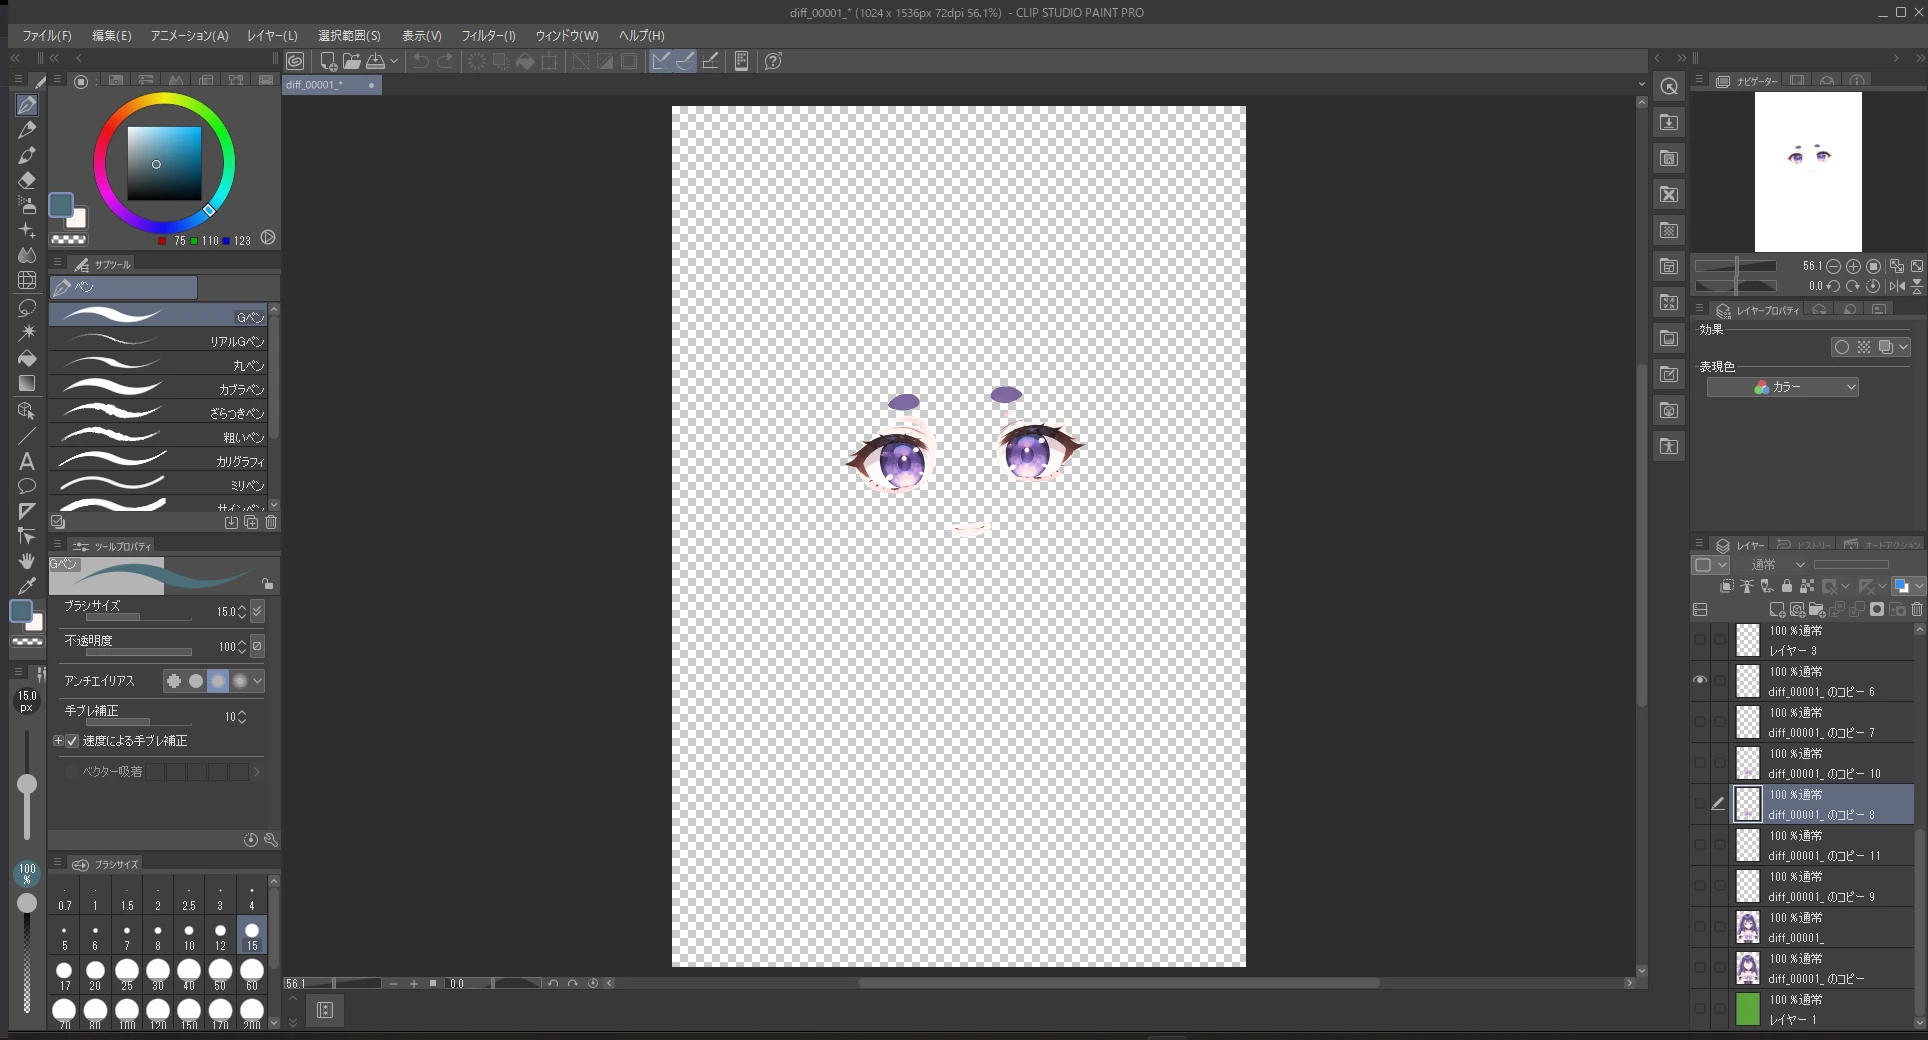1928x1040 pixels.
Task: Open the 表現色 カラー dropdown
Action: [x=1783, y=387]
